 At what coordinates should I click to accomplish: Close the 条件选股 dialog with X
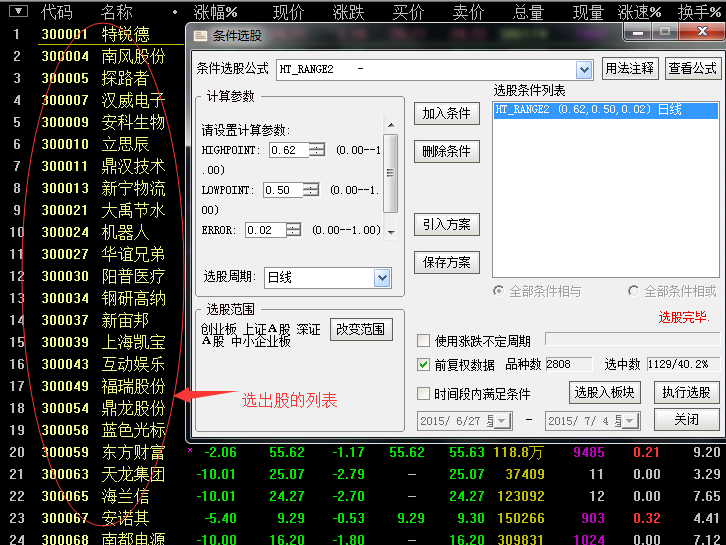(x=702, y=32)
